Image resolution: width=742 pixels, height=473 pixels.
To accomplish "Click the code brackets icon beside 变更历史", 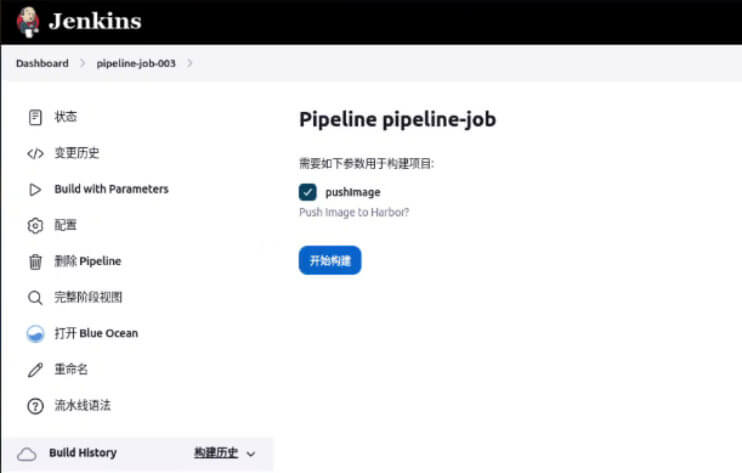I will click(35, 154).
